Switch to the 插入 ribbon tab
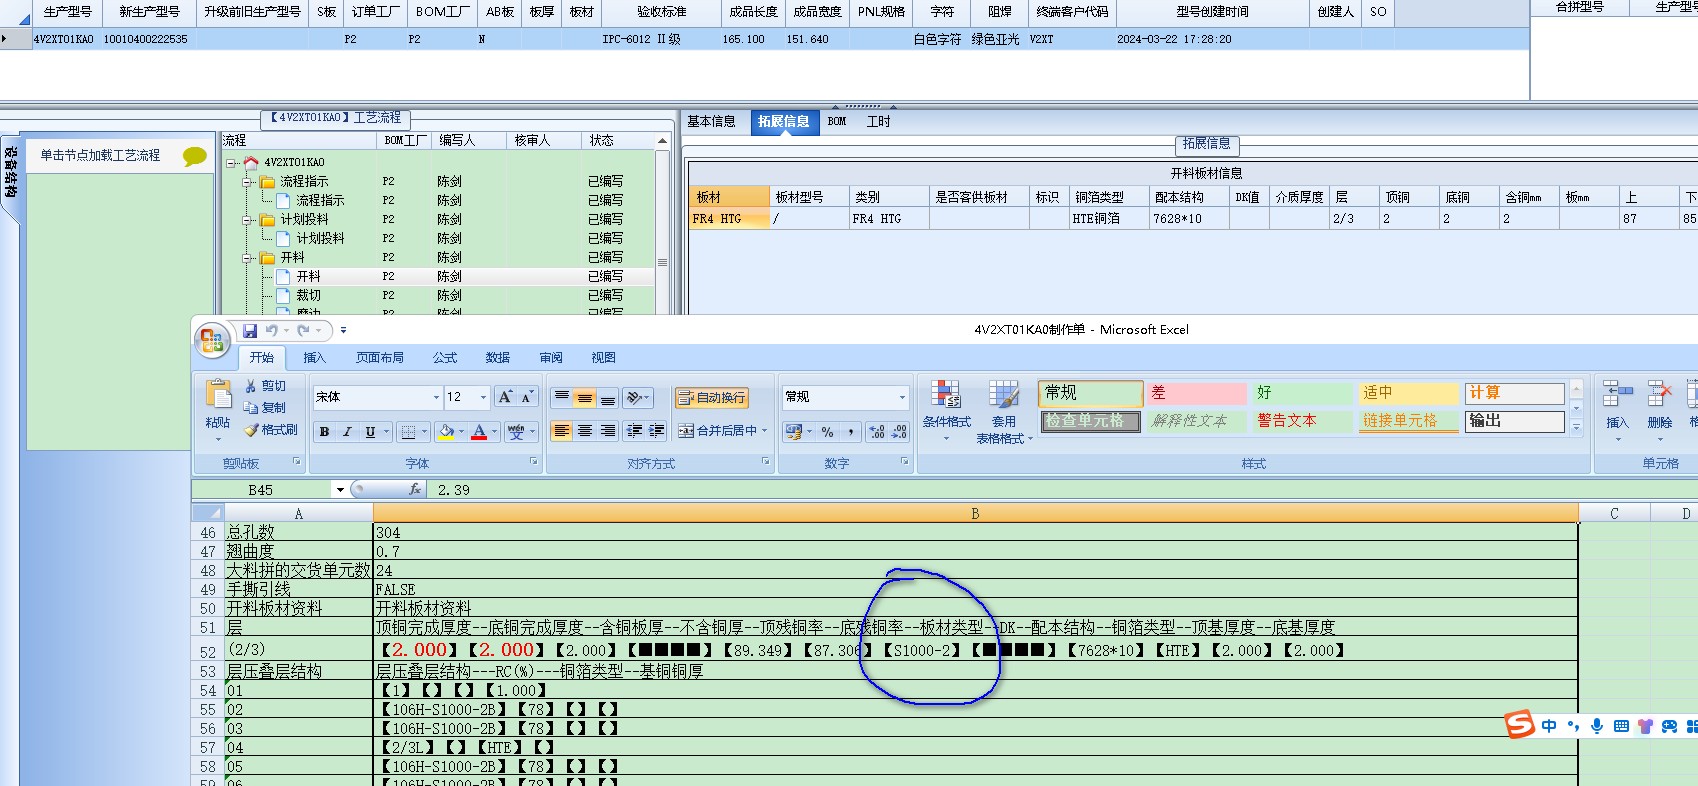 [x=314, y=358]
